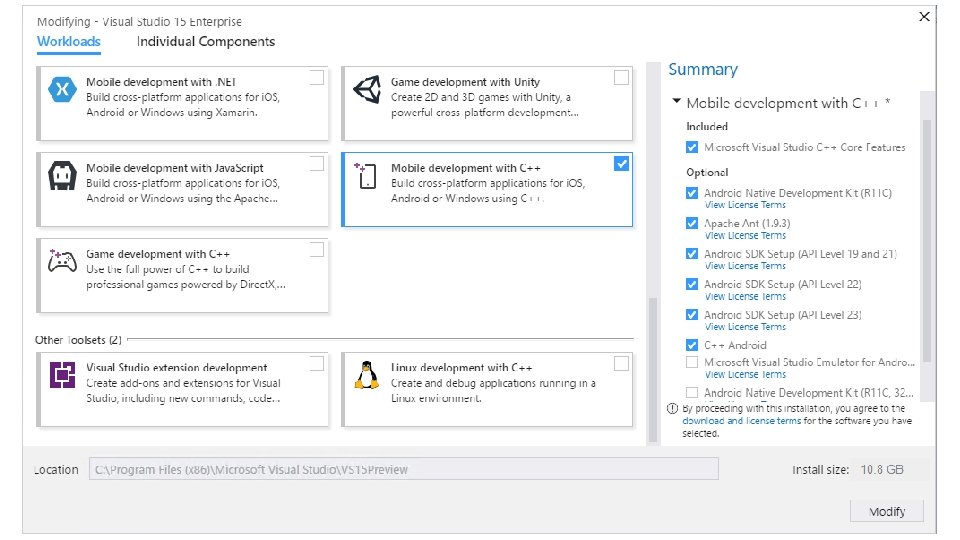Collapse the Mobile development with C++ summary section
960x540 pixels.
[x=677, y=102]
